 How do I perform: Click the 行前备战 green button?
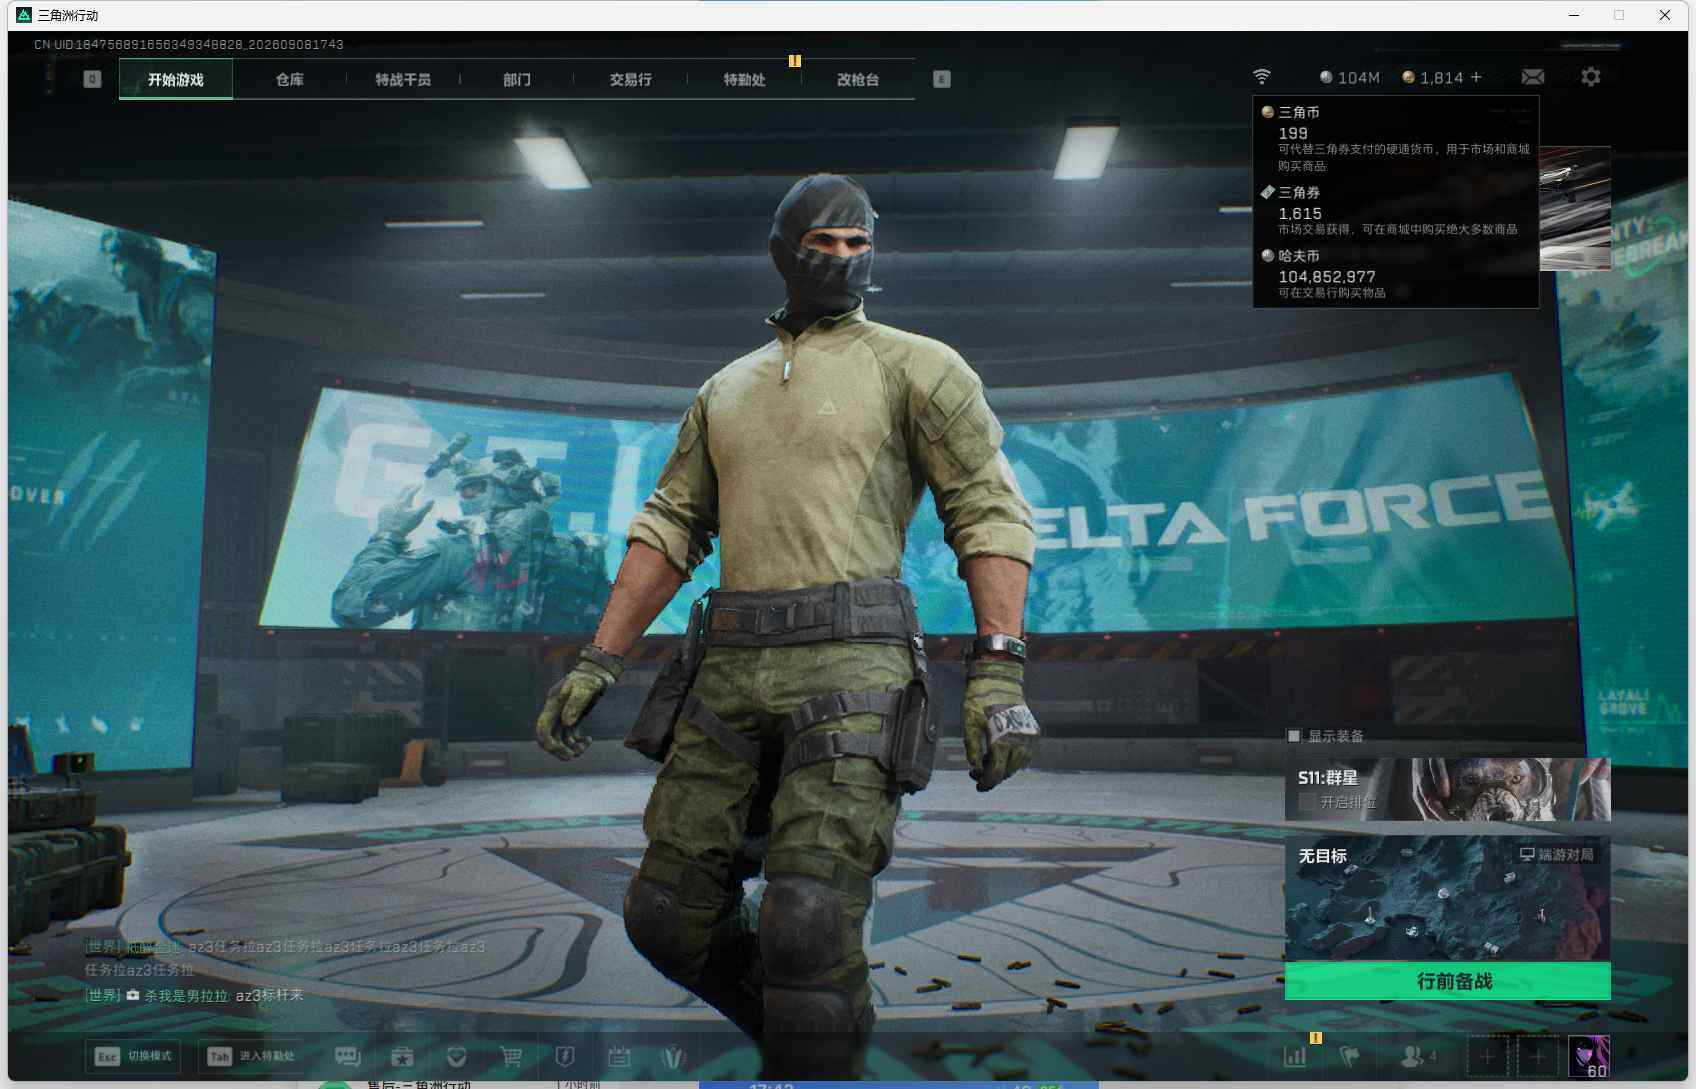pos(1448,981)
